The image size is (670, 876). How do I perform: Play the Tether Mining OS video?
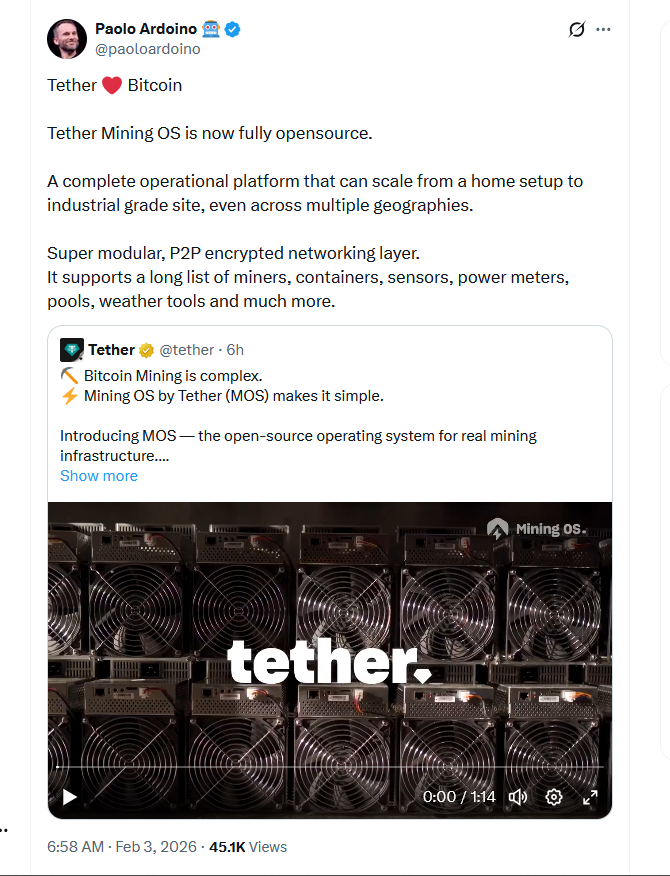[68, 797]
